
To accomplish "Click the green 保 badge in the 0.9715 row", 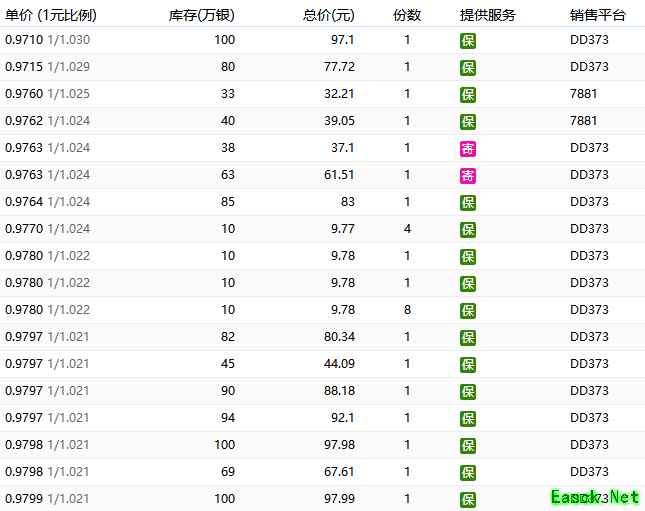I will (x=467, y=68).
